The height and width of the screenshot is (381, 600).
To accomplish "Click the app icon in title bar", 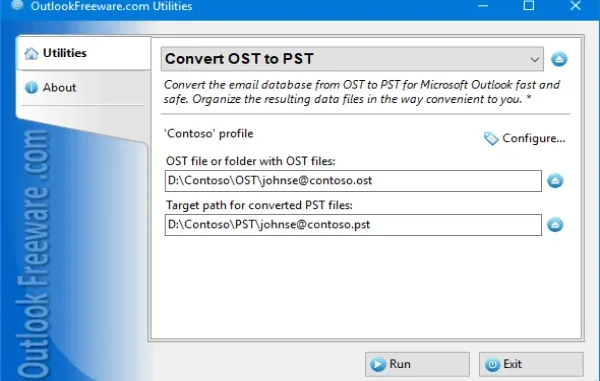I will pos(17,5).
